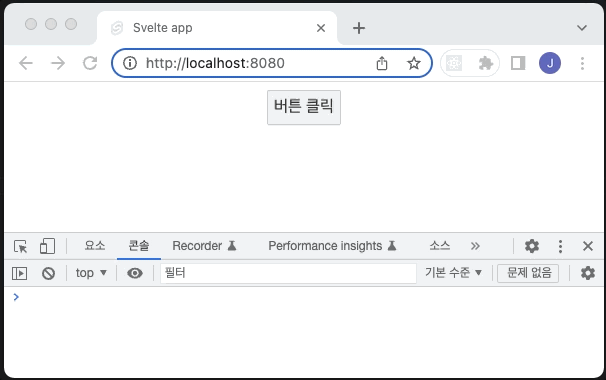Switch to the 요소 tab

pos(95,246)
